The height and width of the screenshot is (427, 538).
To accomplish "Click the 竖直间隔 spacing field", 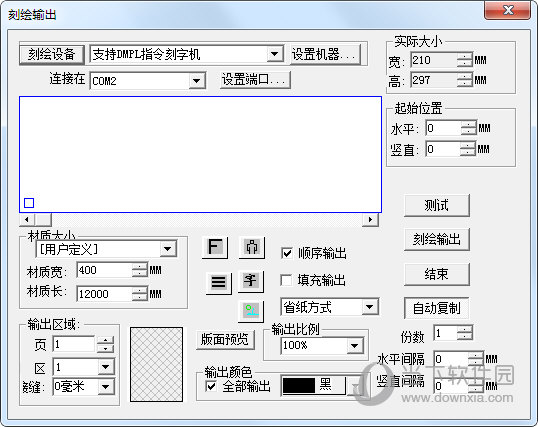I will coord(451,386).
